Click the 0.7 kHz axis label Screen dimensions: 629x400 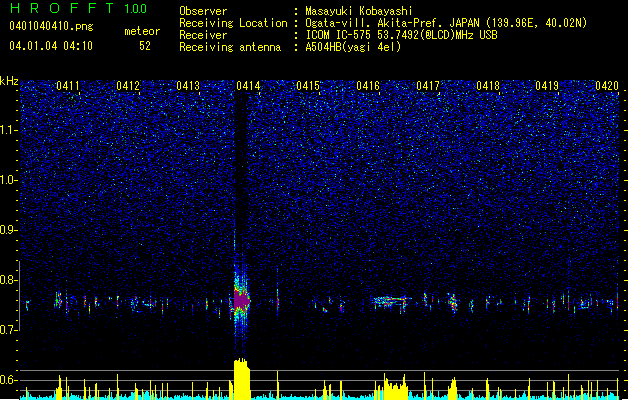point(9,330)
